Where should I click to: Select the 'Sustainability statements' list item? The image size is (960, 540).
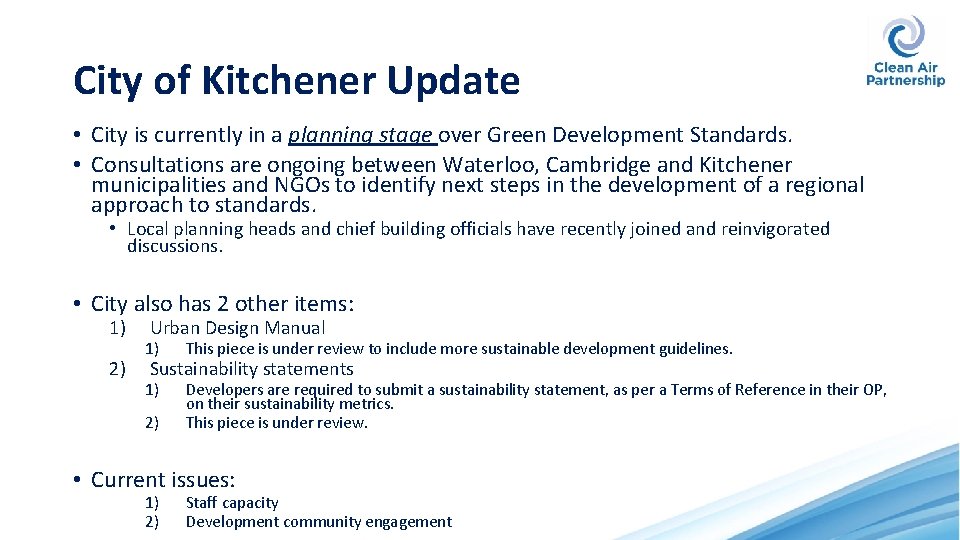(x=252, y=369)
